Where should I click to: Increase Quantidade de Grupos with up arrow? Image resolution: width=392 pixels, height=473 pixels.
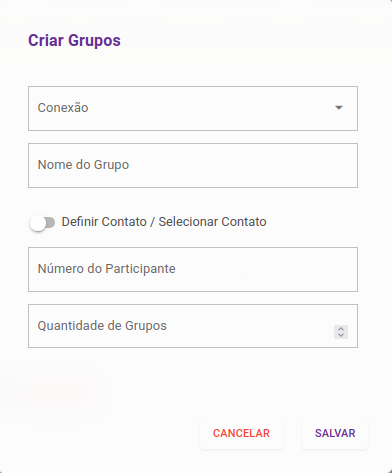[x=341, y=329]
